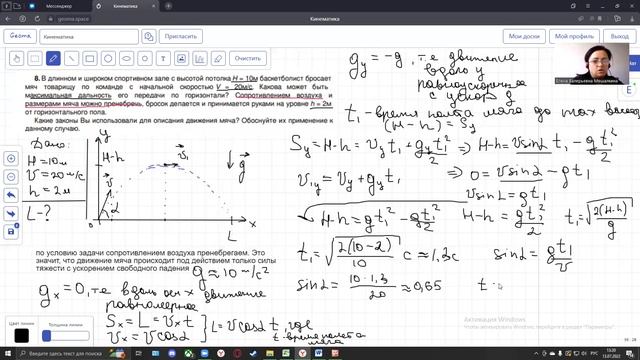Select the text tool

(x=163, y=58)
